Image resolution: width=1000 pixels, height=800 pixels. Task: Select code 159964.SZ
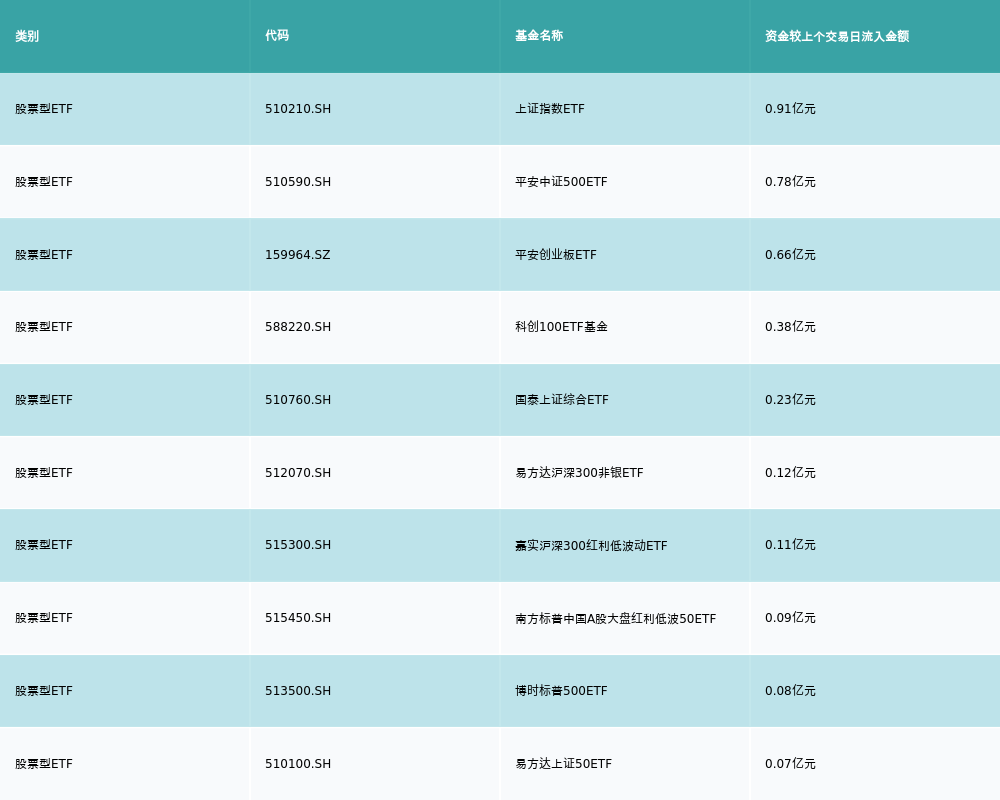[x=298, y=255]
